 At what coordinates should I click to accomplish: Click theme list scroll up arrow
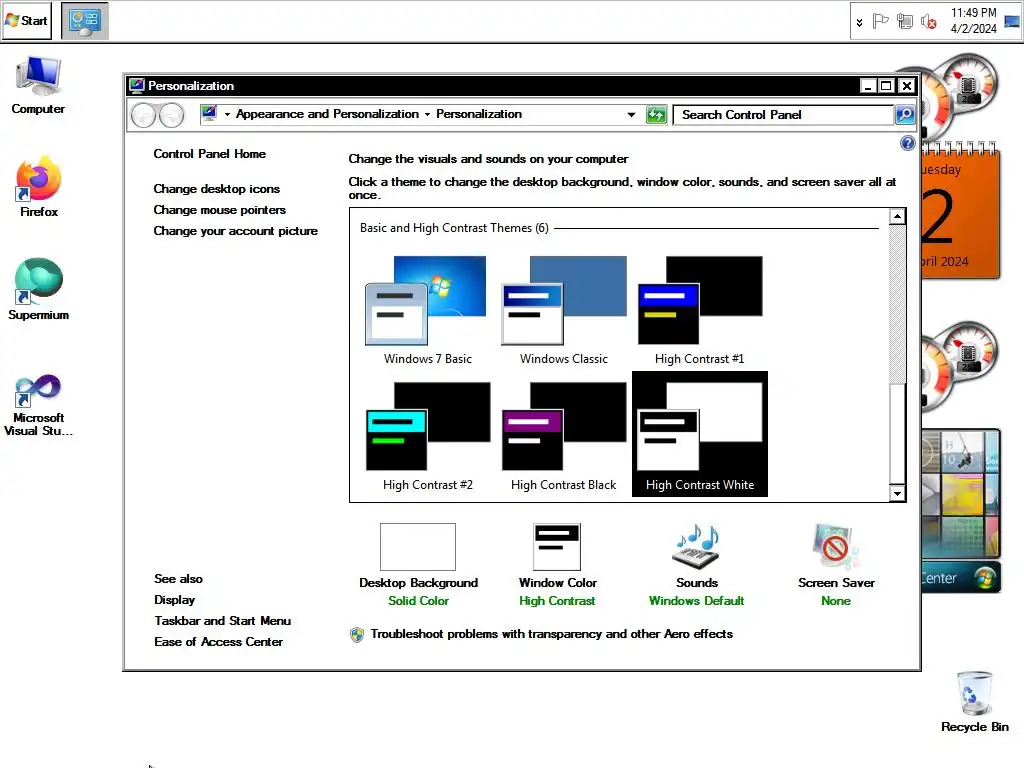(x=897, y=216)
